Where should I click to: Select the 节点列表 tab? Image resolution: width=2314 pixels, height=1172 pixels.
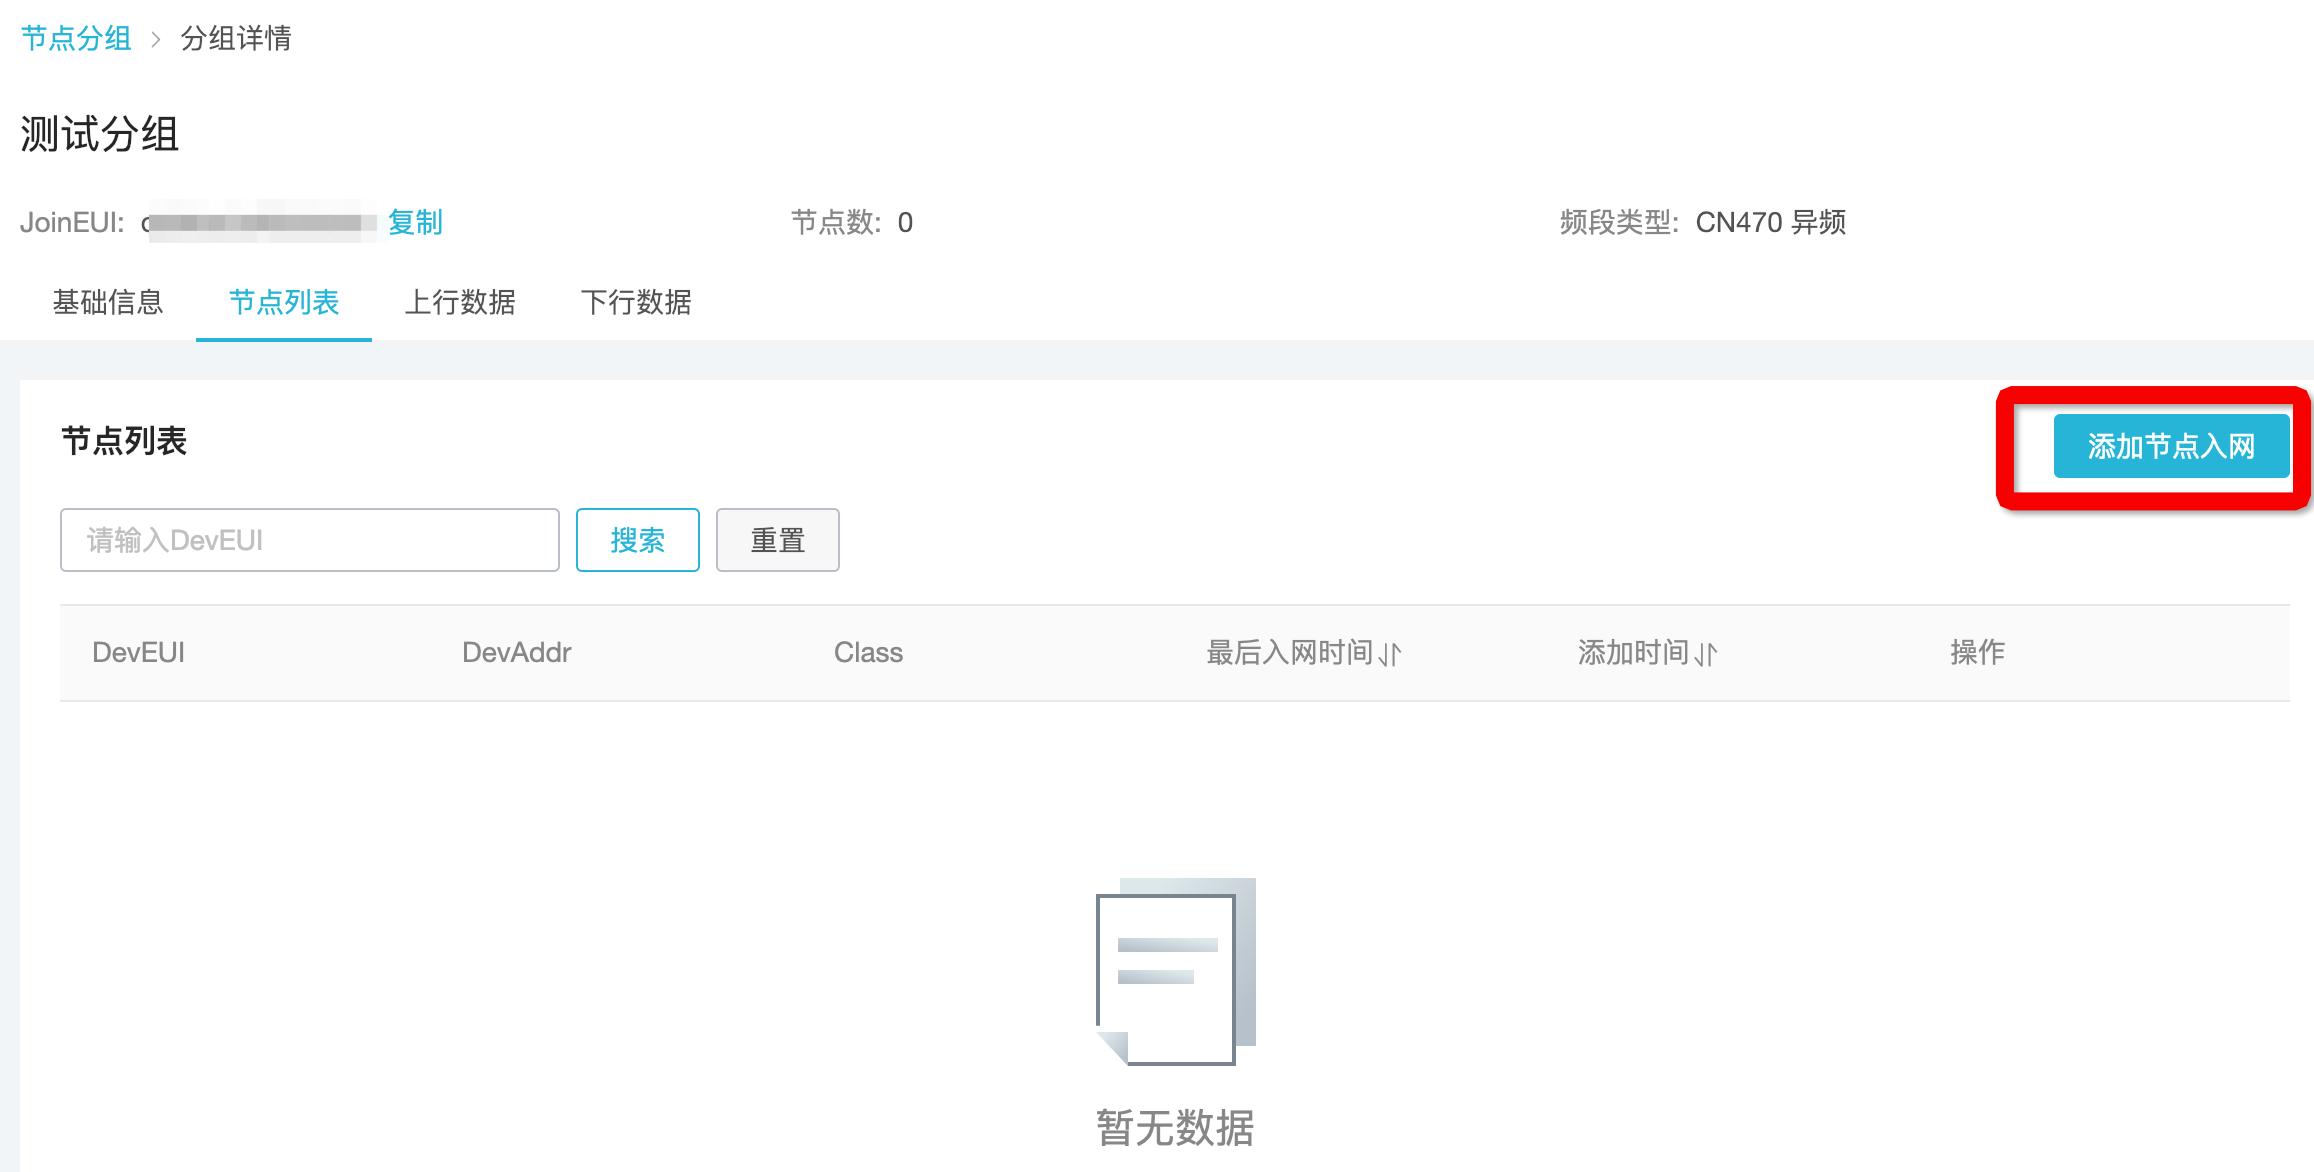tap(283, 303)
